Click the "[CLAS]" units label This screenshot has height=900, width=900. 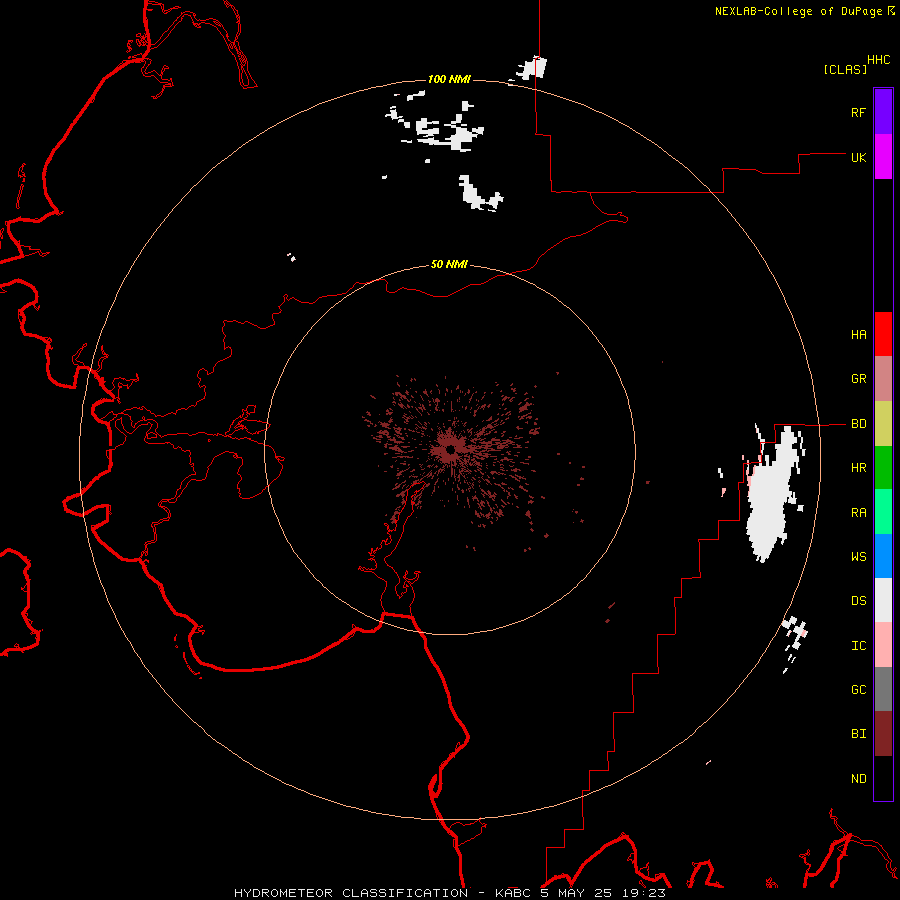(x=845, y=70)
